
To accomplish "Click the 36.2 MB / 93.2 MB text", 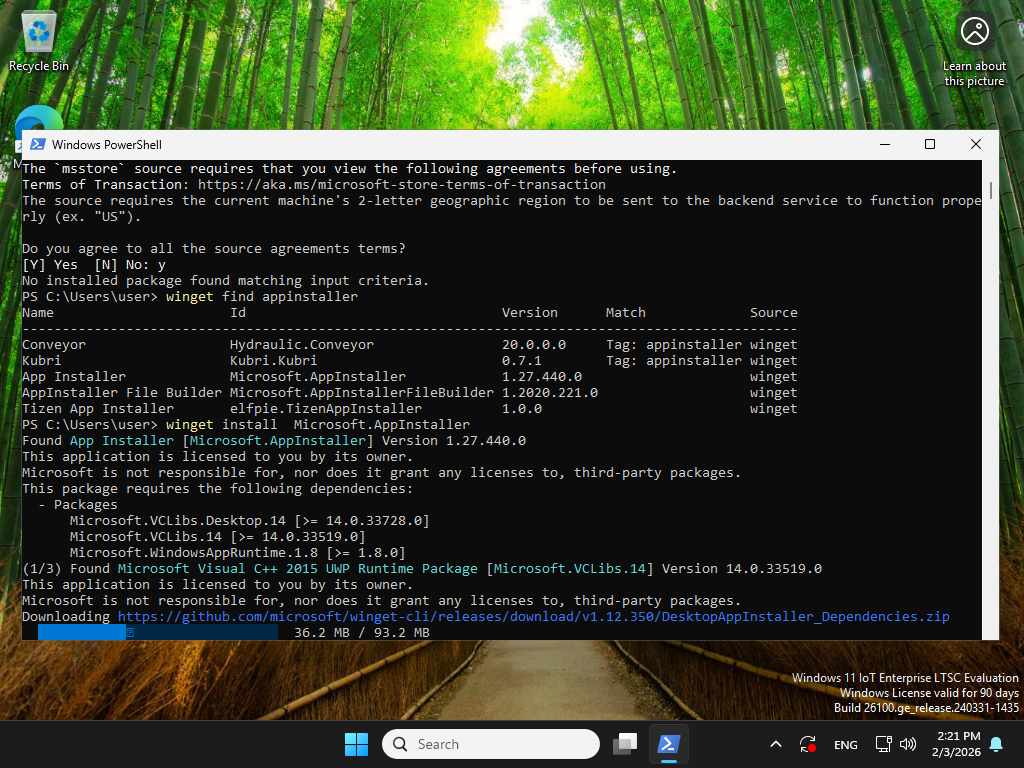I will (x=362, y=632).
